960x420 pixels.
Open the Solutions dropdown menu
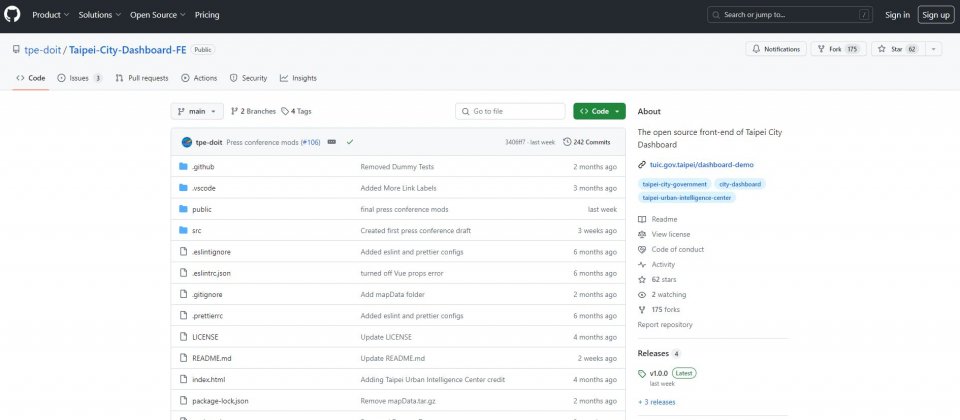point(100,15)
